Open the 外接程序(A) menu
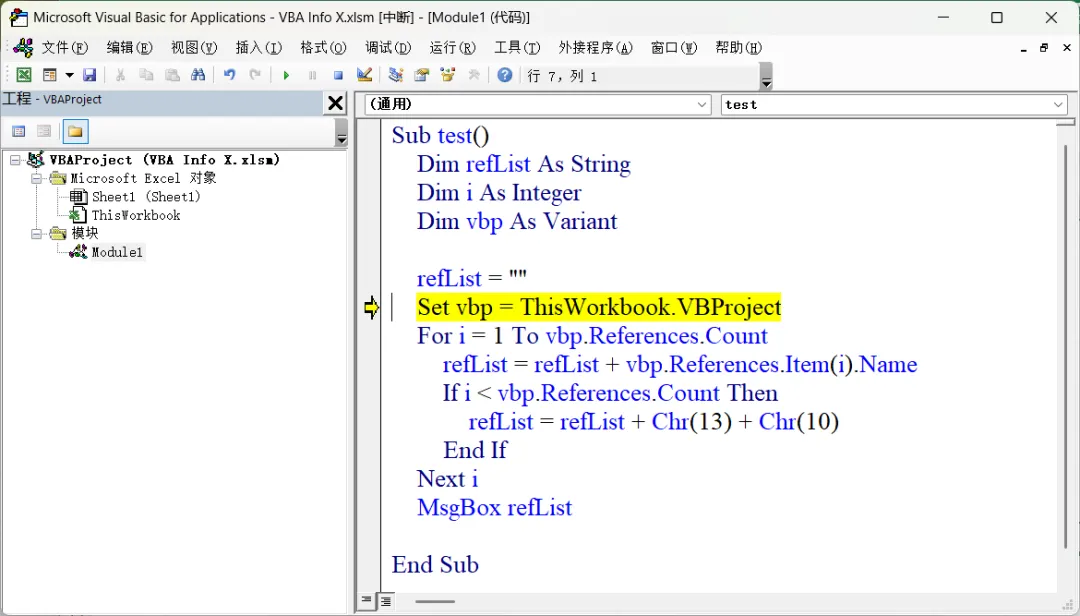1080x616 pixels. [595, 48]
